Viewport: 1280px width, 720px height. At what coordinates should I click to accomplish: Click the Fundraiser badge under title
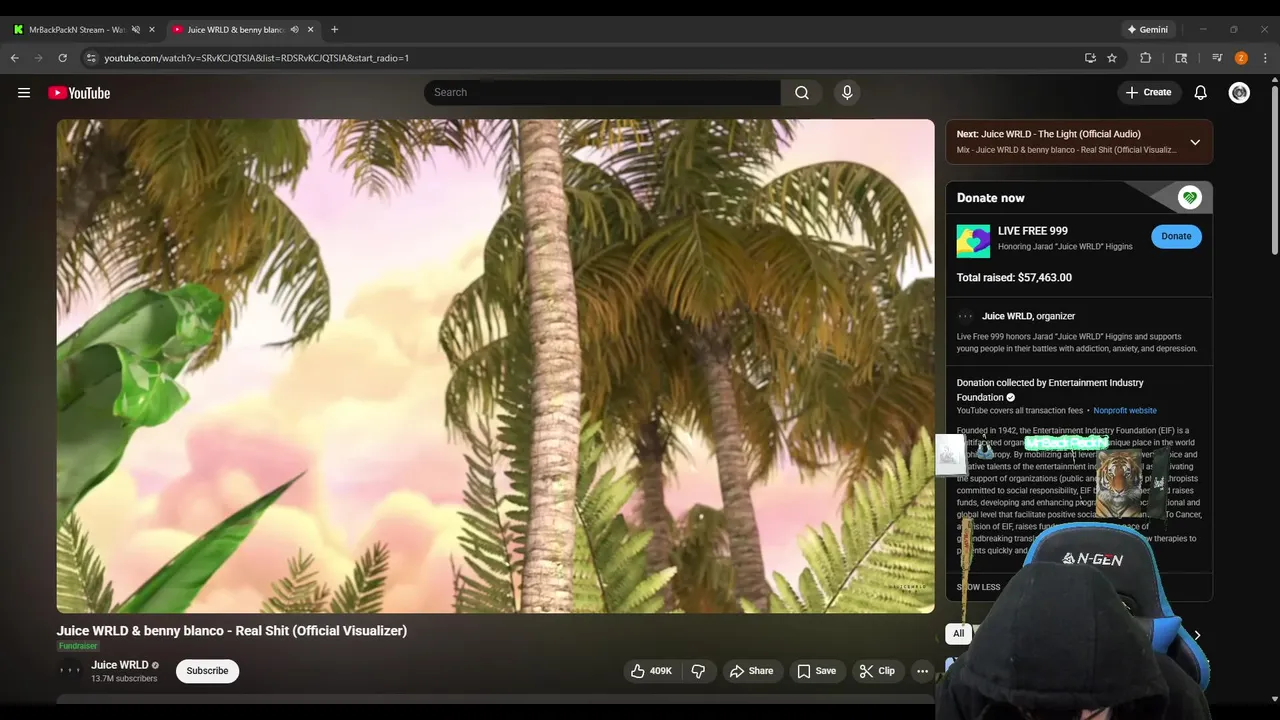[x=78, y=646]
